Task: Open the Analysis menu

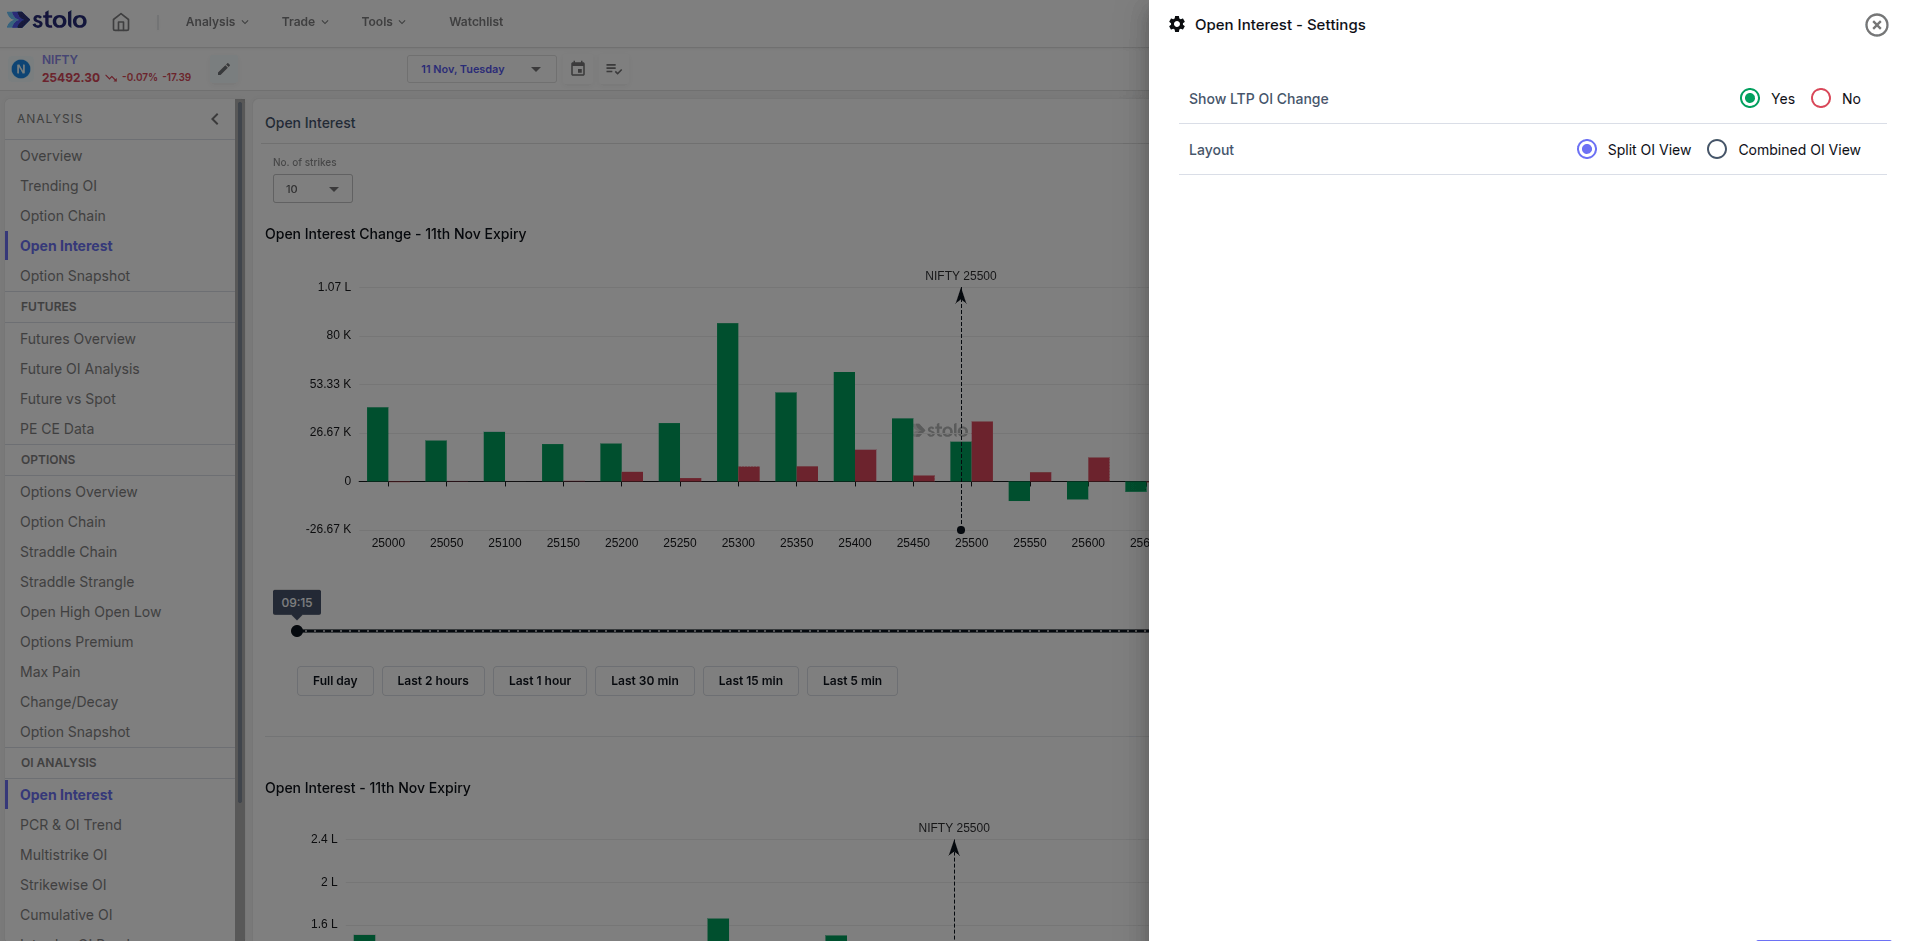Action: (x=216, y=22)
